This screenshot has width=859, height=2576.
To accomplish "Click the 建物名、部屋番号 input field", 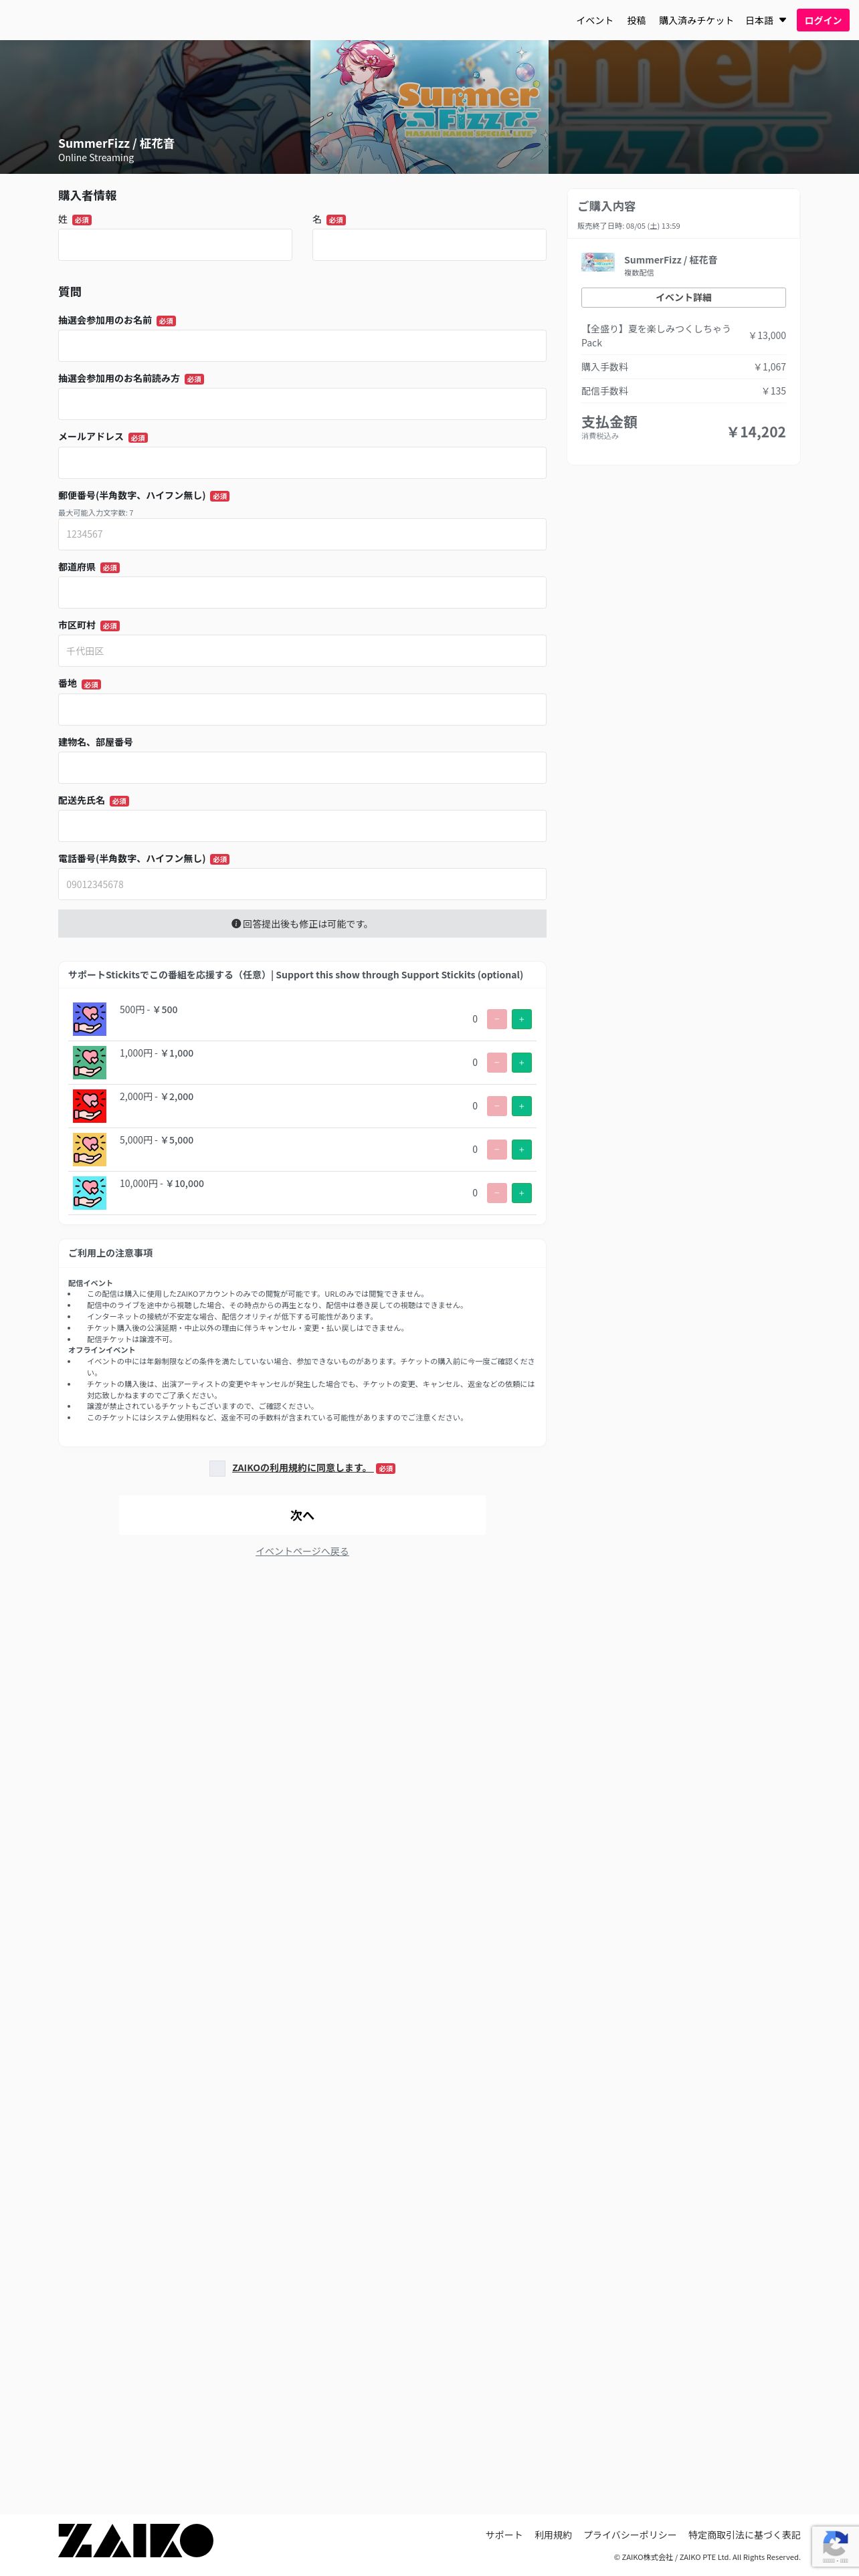I will pos(302,768).
